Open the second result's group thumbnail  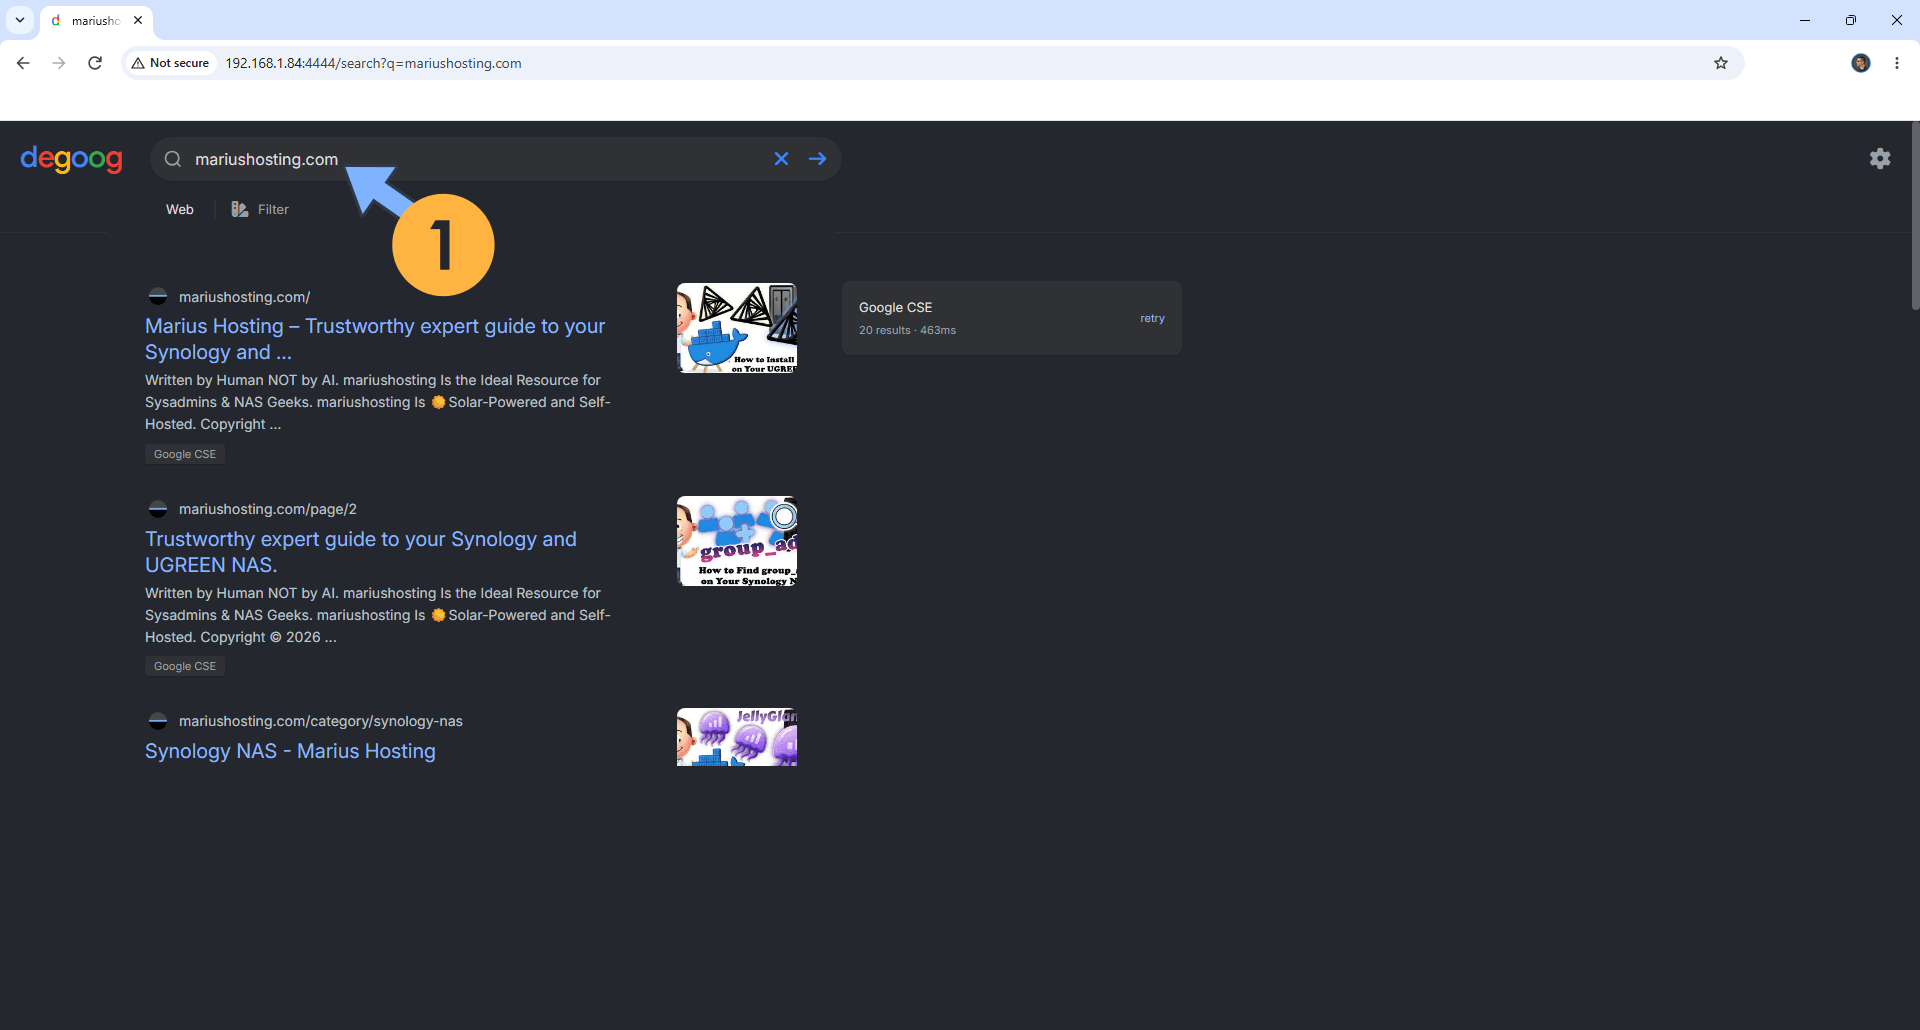[x=737, y=541]
